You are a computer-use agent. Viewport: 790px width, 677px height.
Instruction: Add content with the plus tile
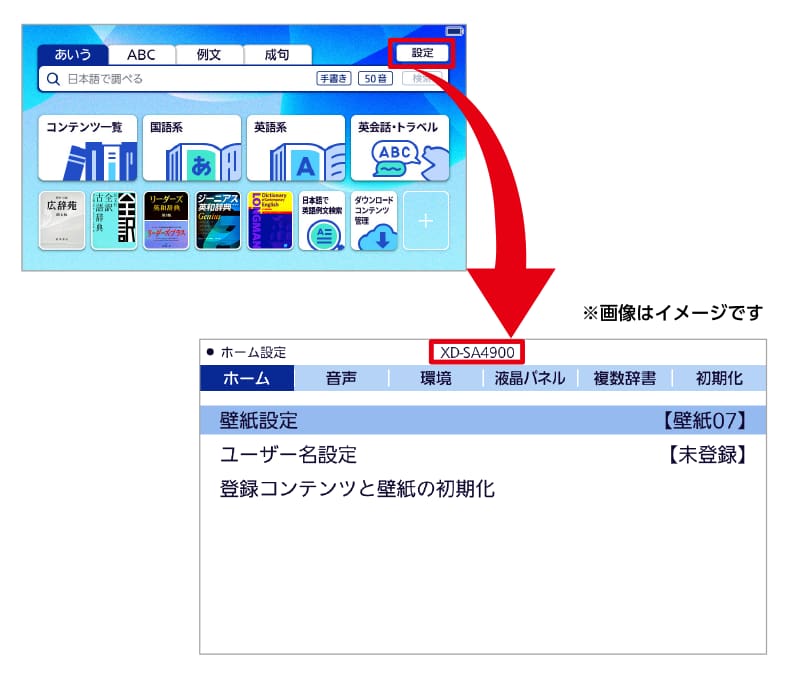pyautogui.click(x=426, y=221)
